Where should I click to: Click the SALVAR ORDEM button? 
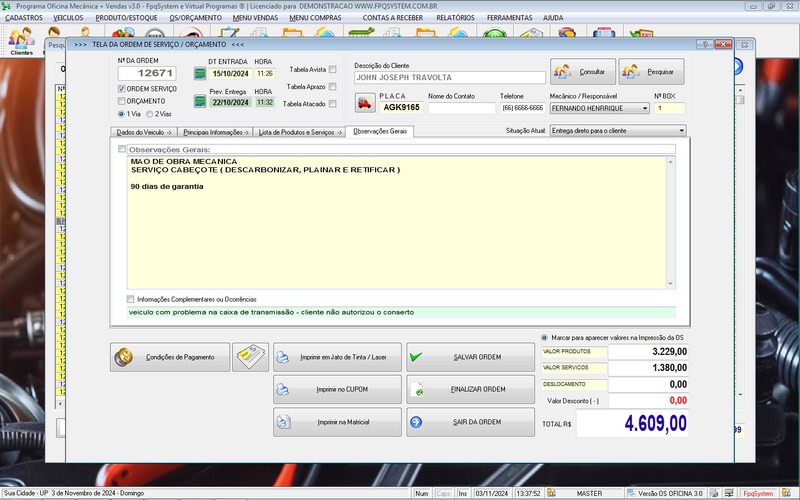pos(470,357)
